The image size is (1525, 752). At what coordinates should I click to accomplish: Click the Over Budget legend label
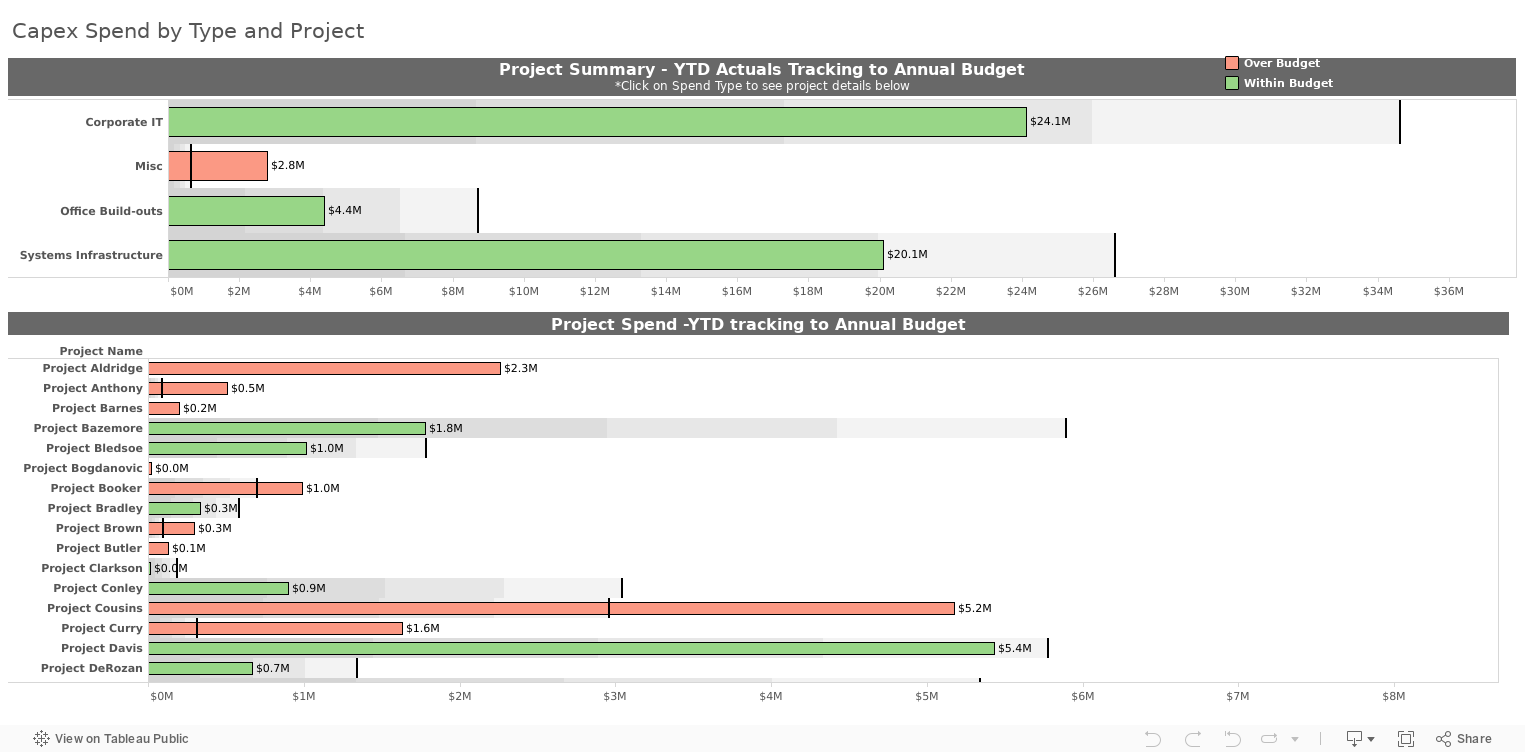click(x=1282, y=63)
